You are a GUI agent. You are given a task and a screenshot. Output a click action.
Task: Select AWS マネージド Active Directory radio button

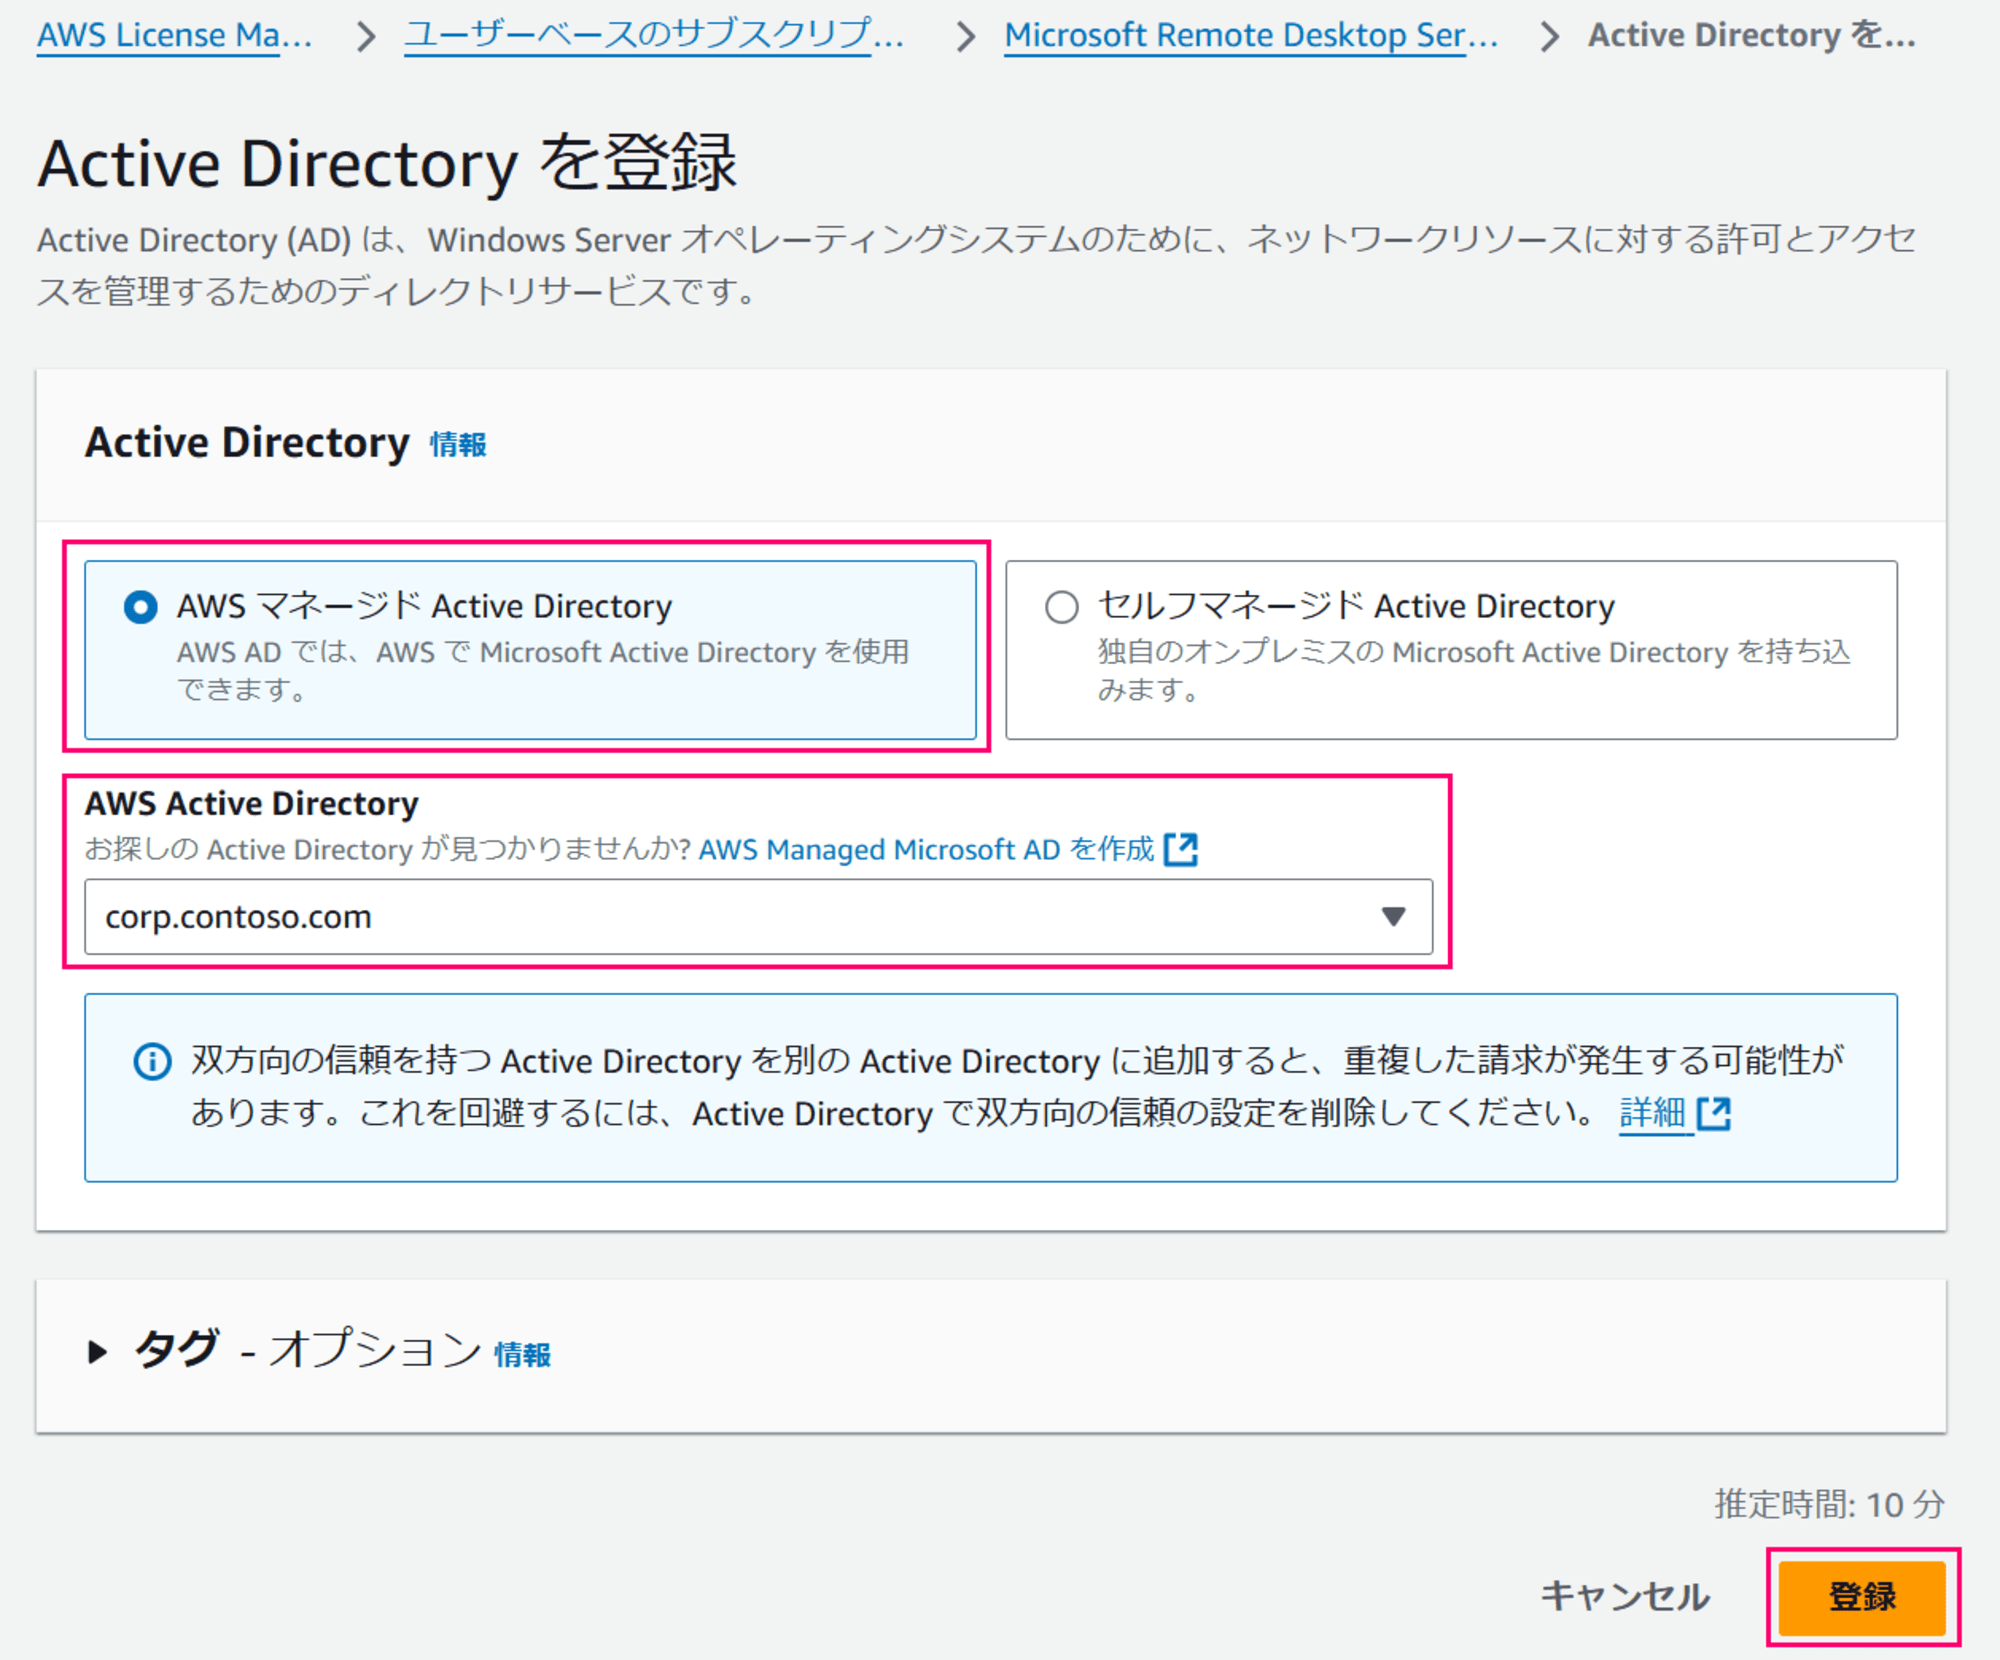[141, 607]
